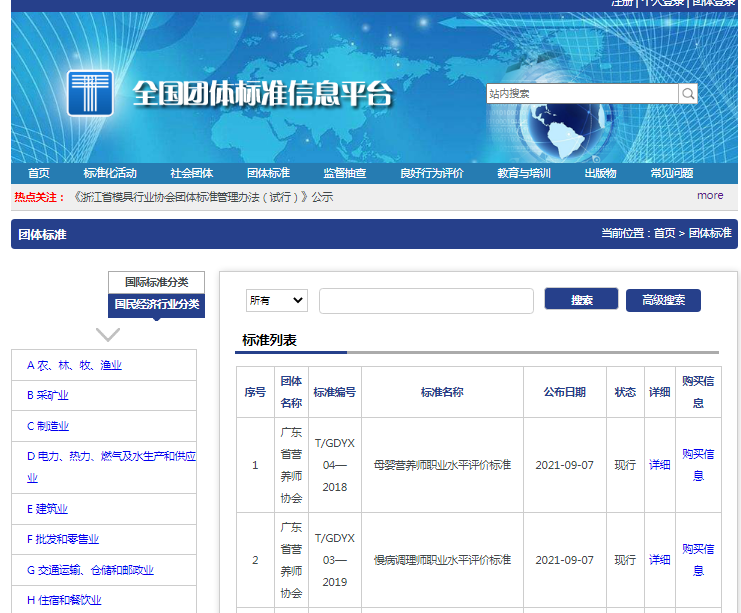Open 良好行为评价 menu item
Image resolution: width=741 pixels, height=613 pixels.
431,173
